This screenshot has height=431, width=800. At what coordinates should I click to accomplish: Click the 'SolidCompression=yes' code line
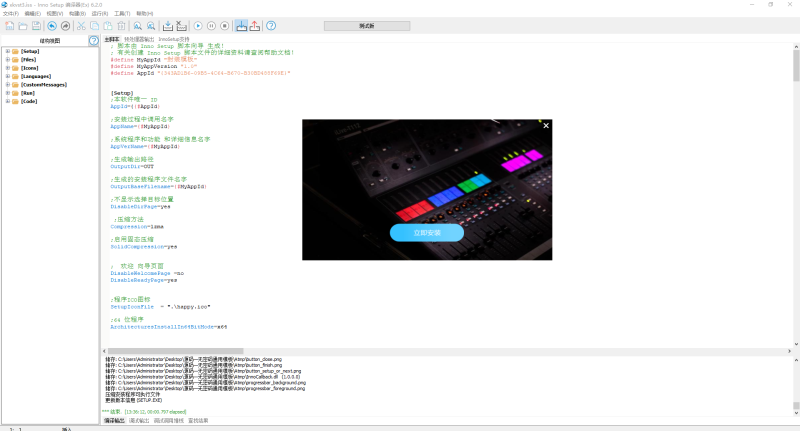pos(144,247)
